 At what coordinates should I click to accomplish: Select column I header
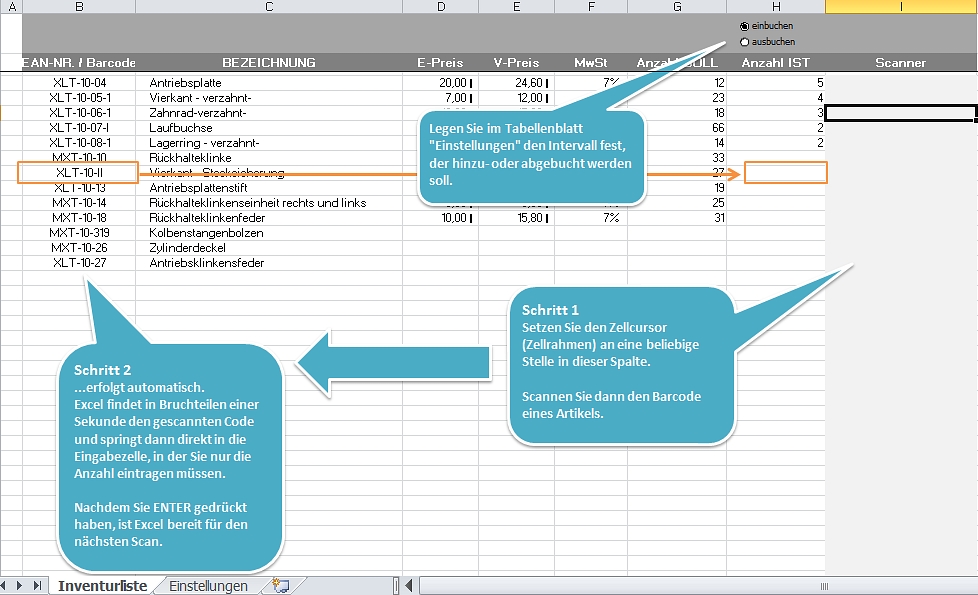pyautogui.click(x=901, y=7)
